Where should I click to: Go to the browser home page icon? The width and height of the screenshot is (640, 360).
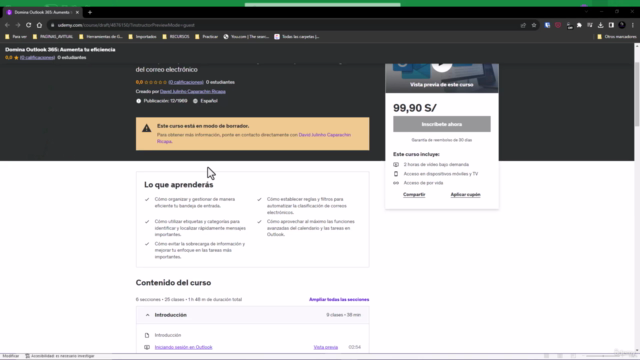coord(39,25)
